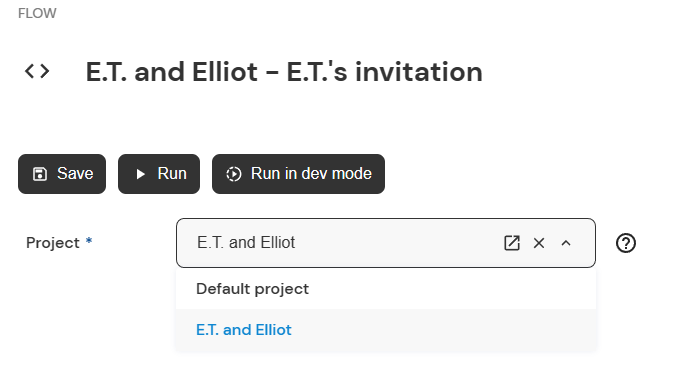
Task: Select the Default project option
Action: click(386, 289)
